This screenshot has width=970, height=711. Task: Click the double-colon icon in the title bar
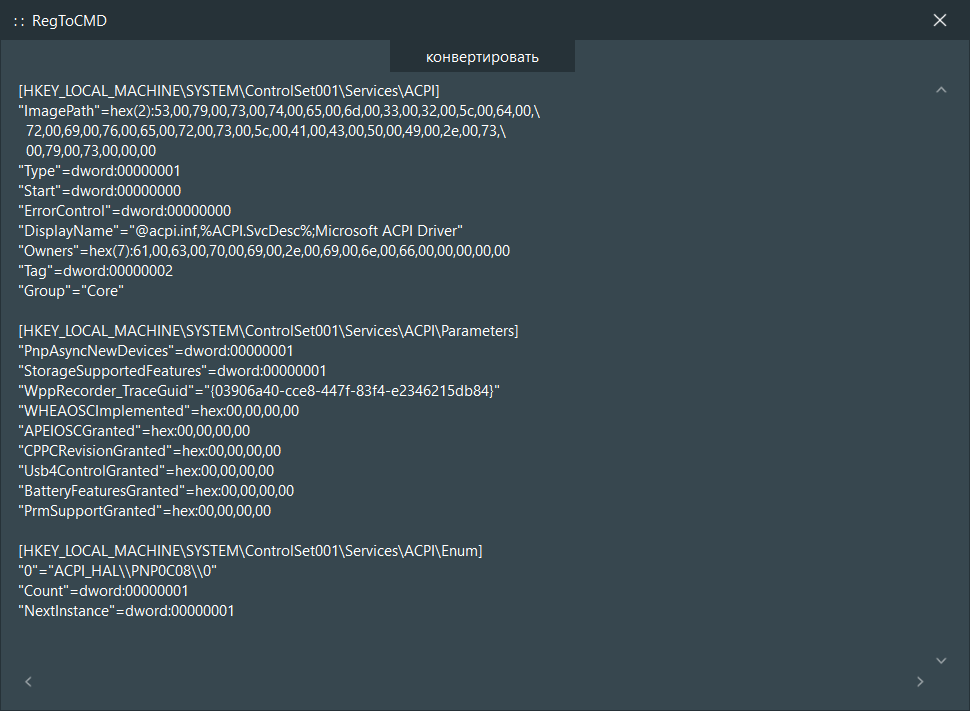tap(18, 21)
